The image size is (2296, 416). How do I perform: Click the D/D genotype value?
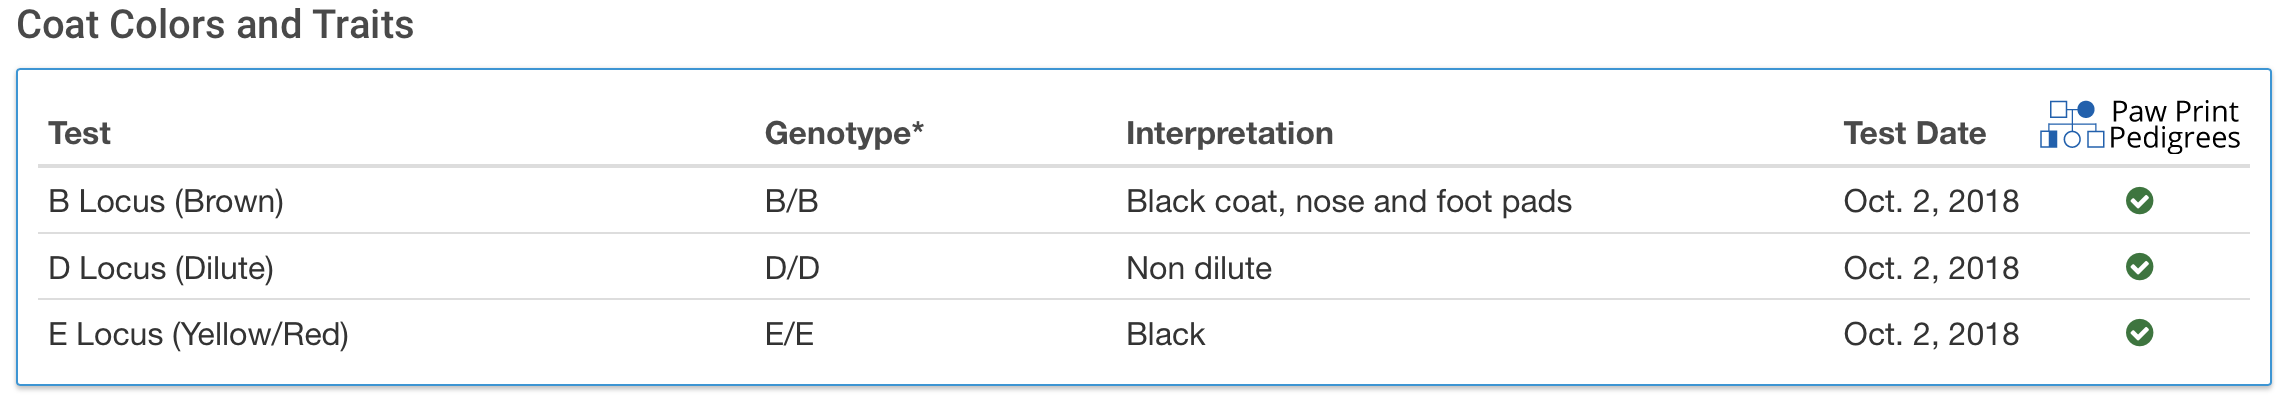click(x=792, y=268)
